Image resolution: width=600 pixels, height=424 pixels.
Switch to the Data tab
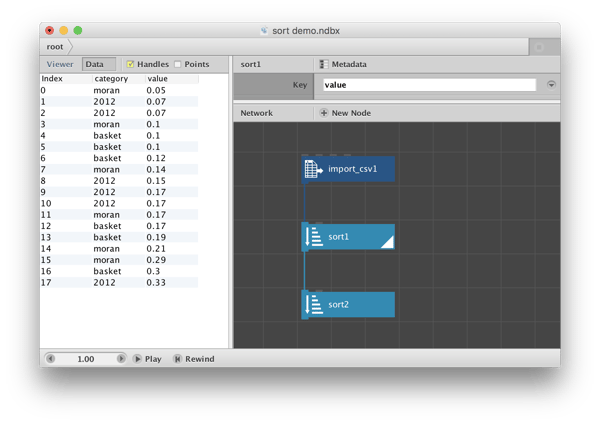(x=99, y=64)
